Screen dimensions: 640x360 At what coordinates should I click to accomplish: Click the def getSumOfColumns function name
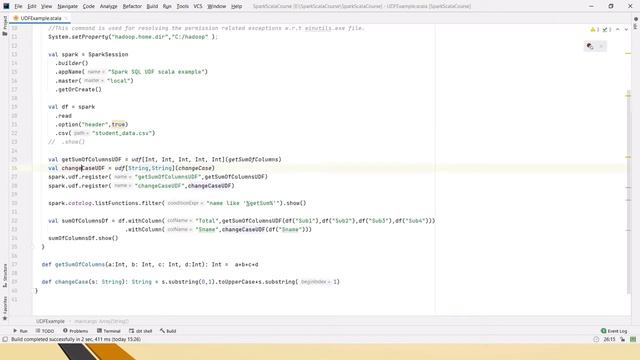coord(80,264)
